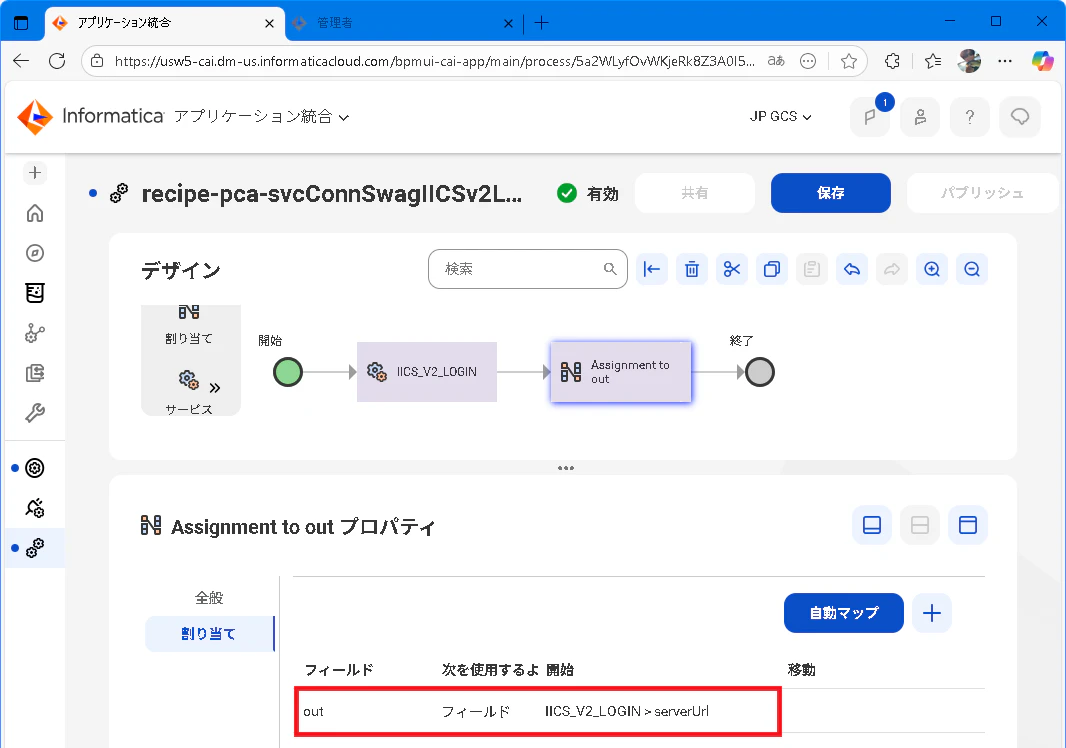Click the IICS_V2_LOGIN > serverUrl value
1066x748 pixels.
coord(627,711)
